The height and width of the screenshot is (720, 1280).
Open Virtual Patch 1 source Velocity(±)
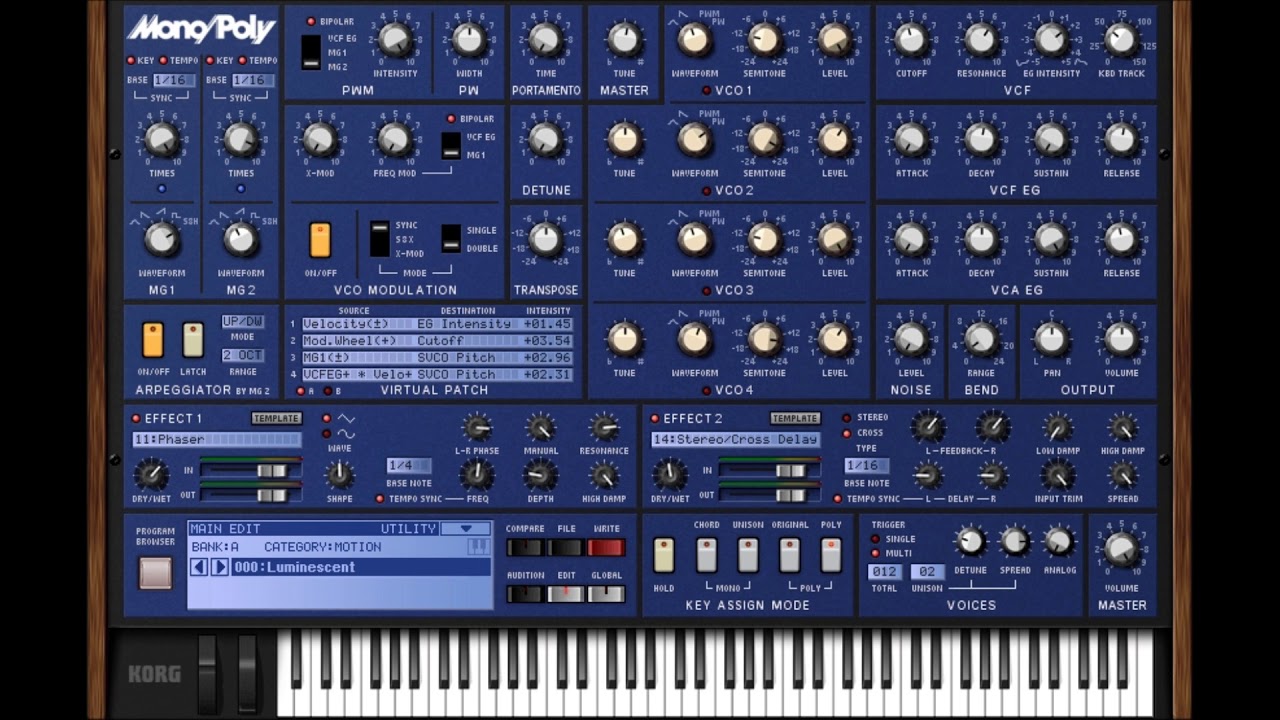(x=355, y=324)
